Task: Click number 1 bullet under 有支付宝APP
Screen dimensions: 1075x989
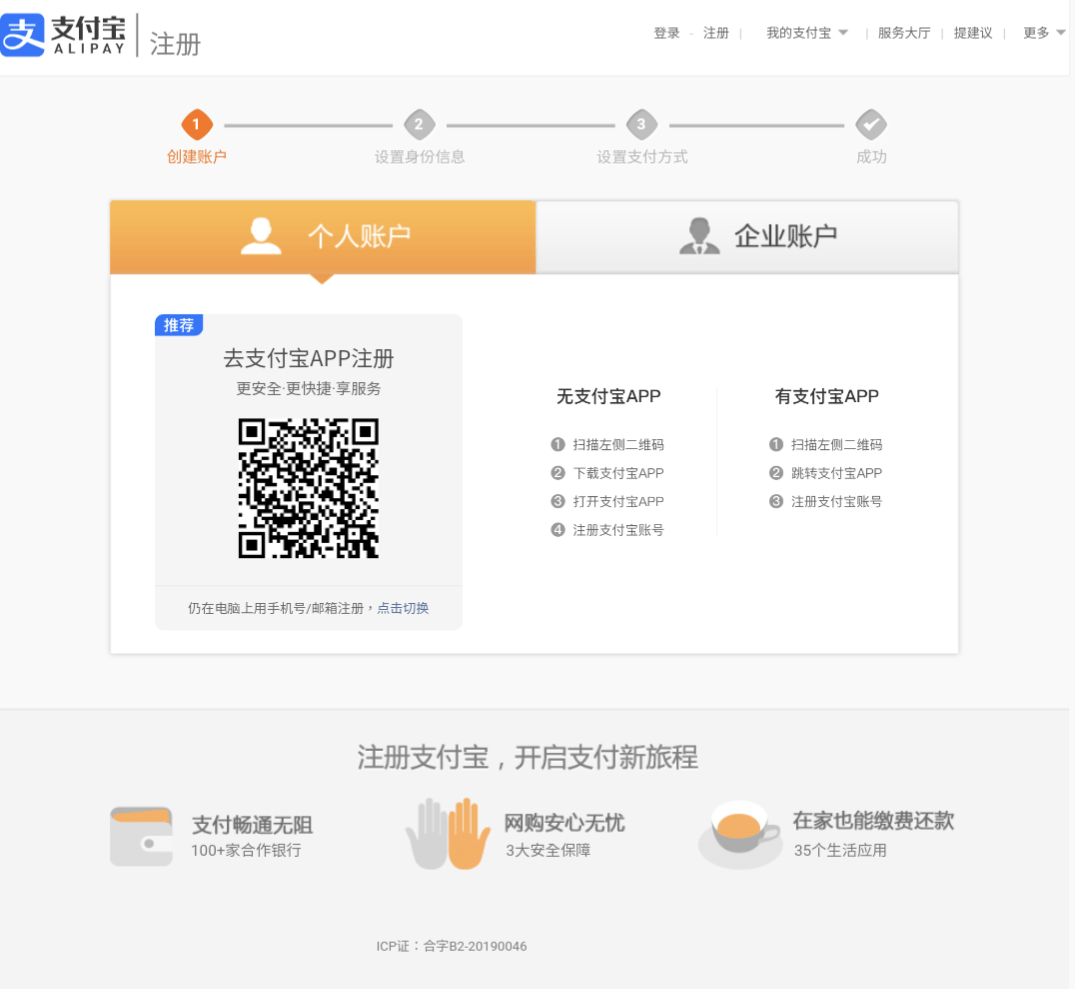Action: 776,444
